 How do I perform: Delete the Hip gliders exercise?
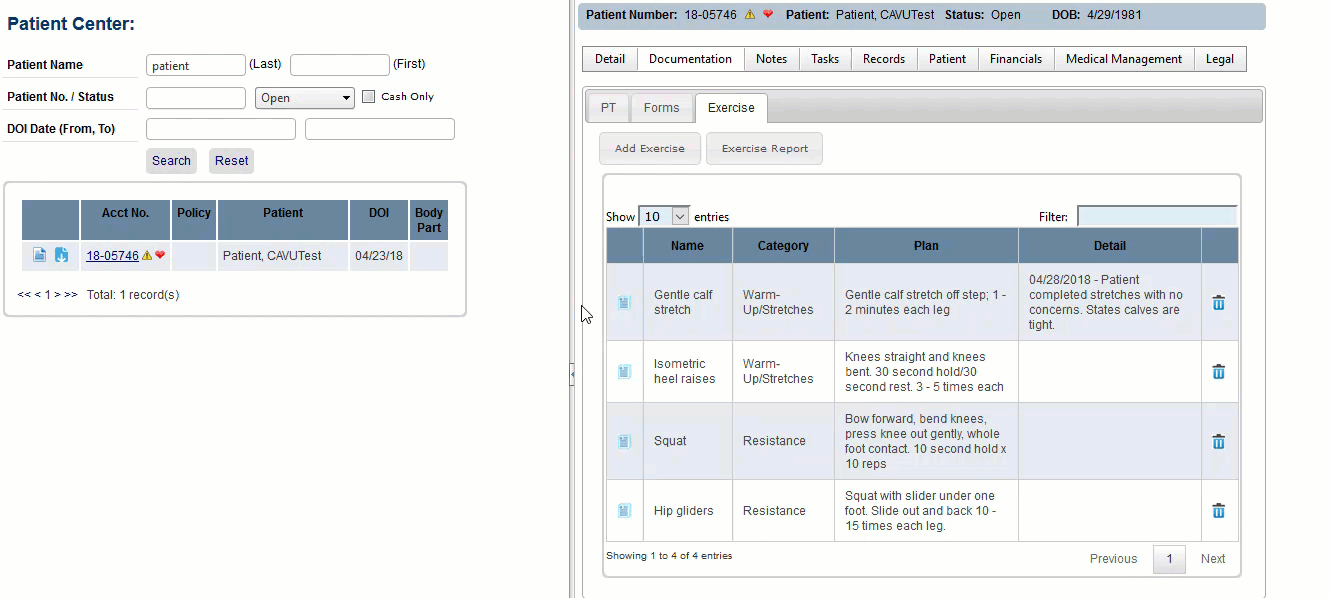(x=1219, y=511)
